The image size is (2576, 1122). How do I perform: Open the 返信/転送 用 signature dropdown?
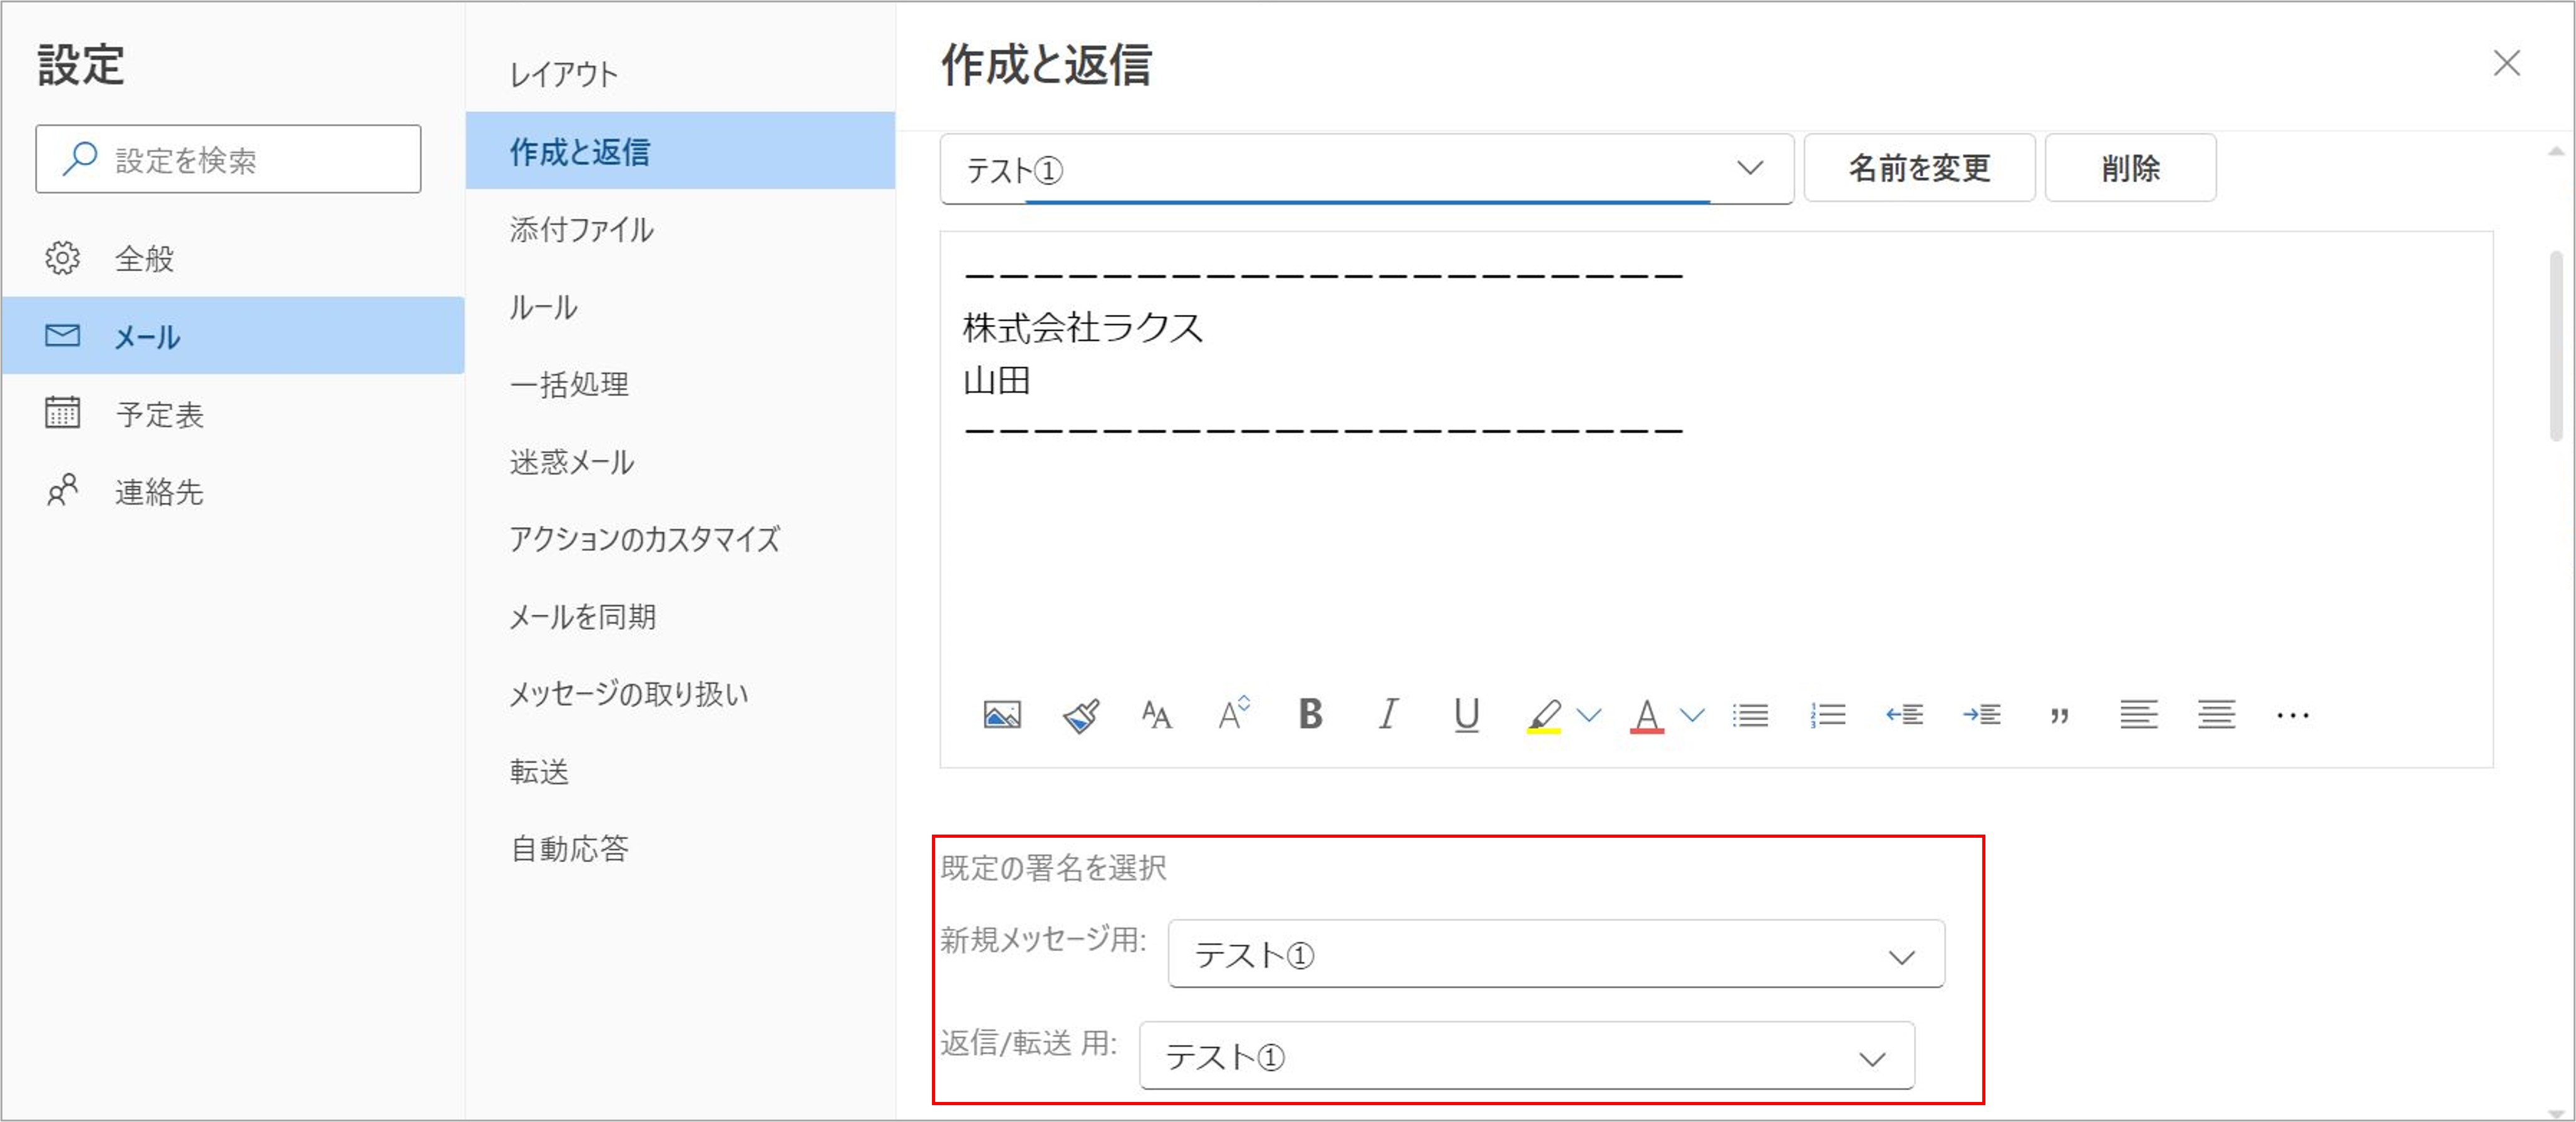point(1527,1056)
